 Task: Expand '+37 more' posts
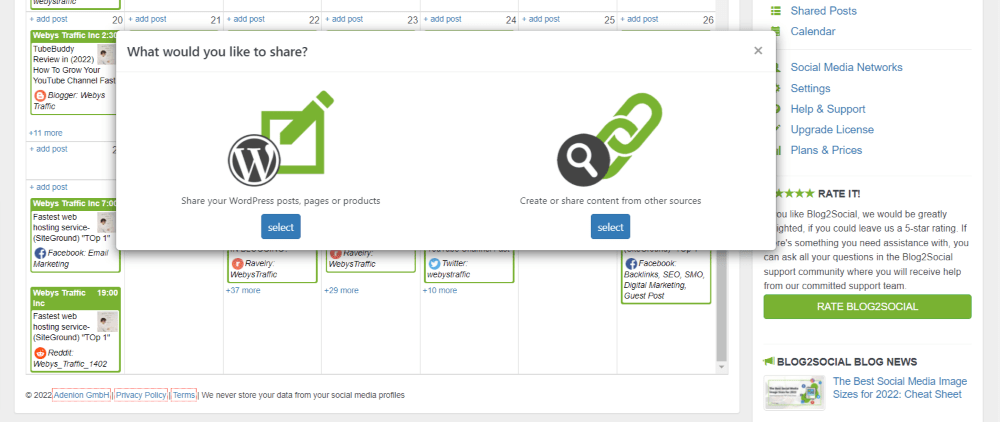pyautogui.click(x=243, y=290)
